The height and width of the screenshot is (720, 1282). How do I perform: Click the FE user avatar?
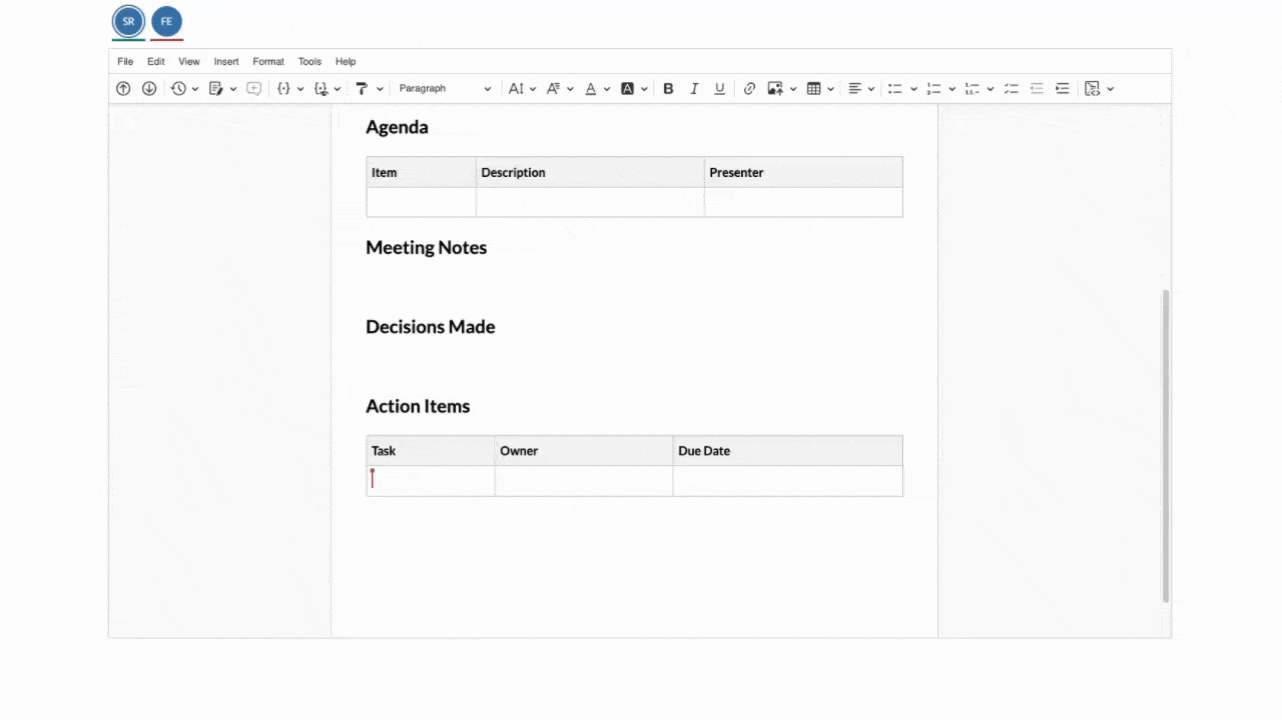tap(167, 21)
